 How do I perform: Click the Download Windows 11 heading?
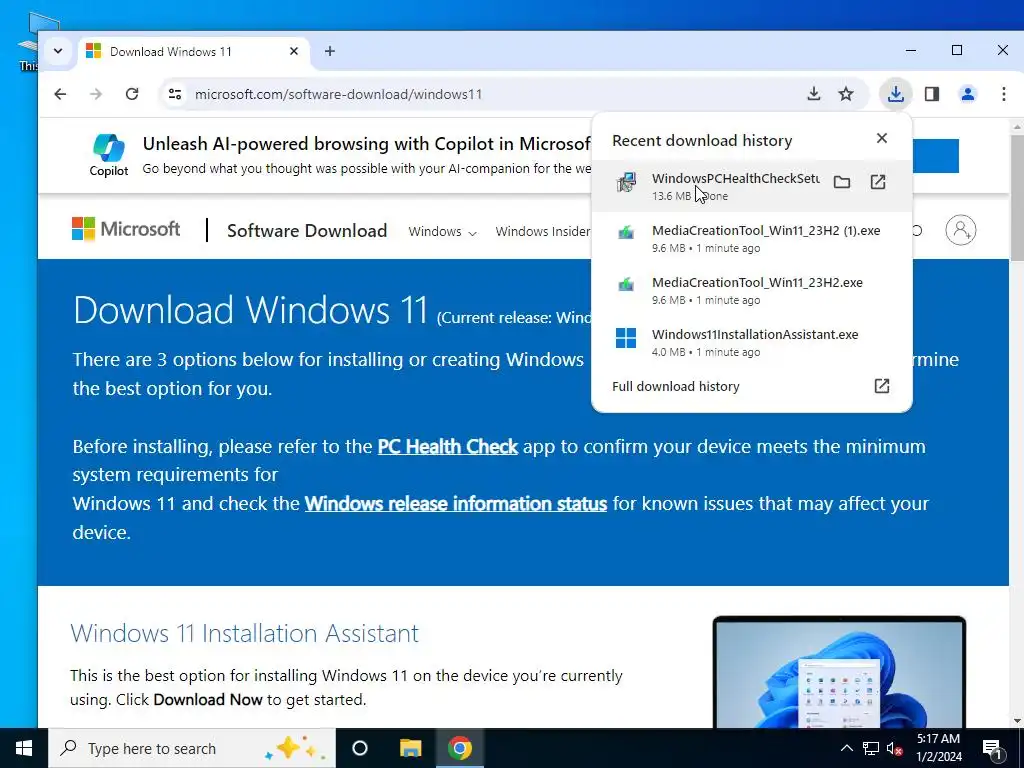point(251,310)
